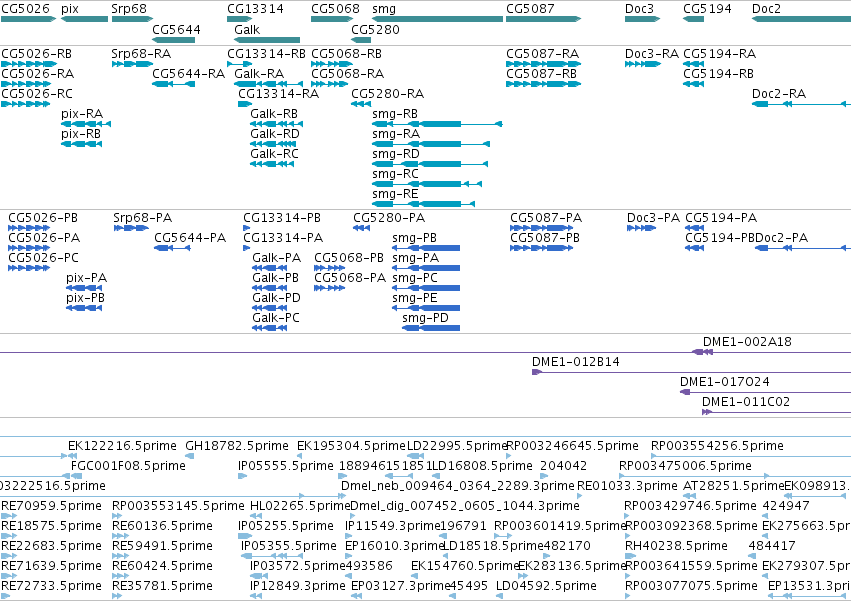
Task: Click the Doc2 gene label
Action: coord(766,9)
